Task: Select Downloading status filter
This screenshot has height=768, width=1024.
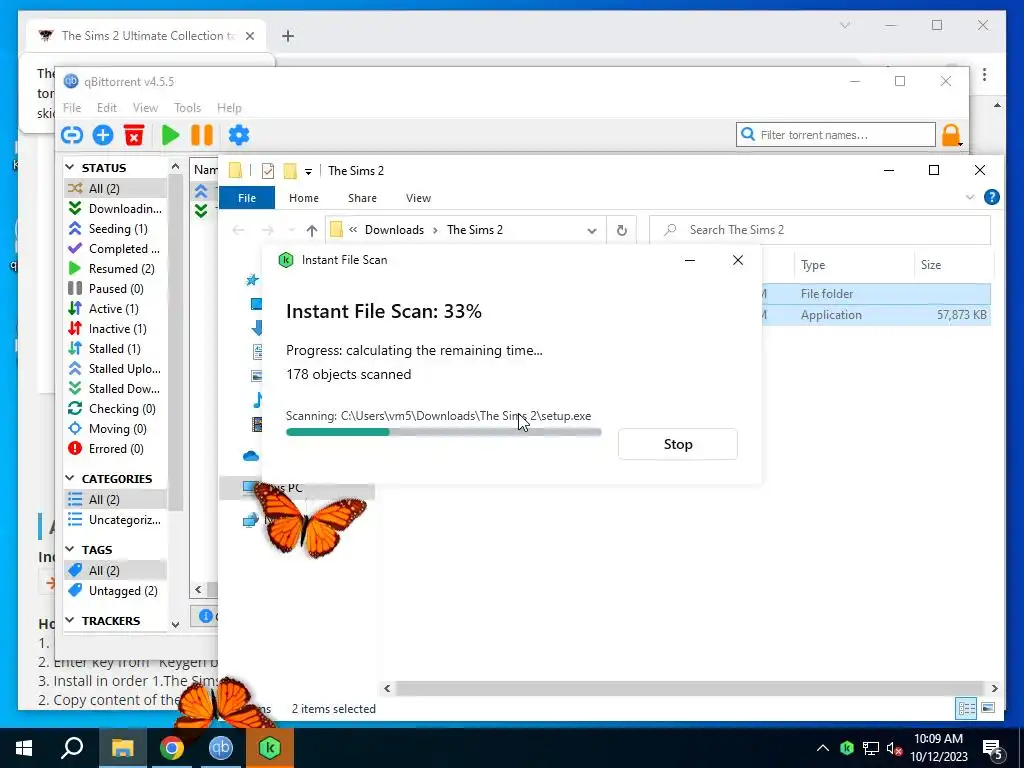Action: (x=116, y=208)
